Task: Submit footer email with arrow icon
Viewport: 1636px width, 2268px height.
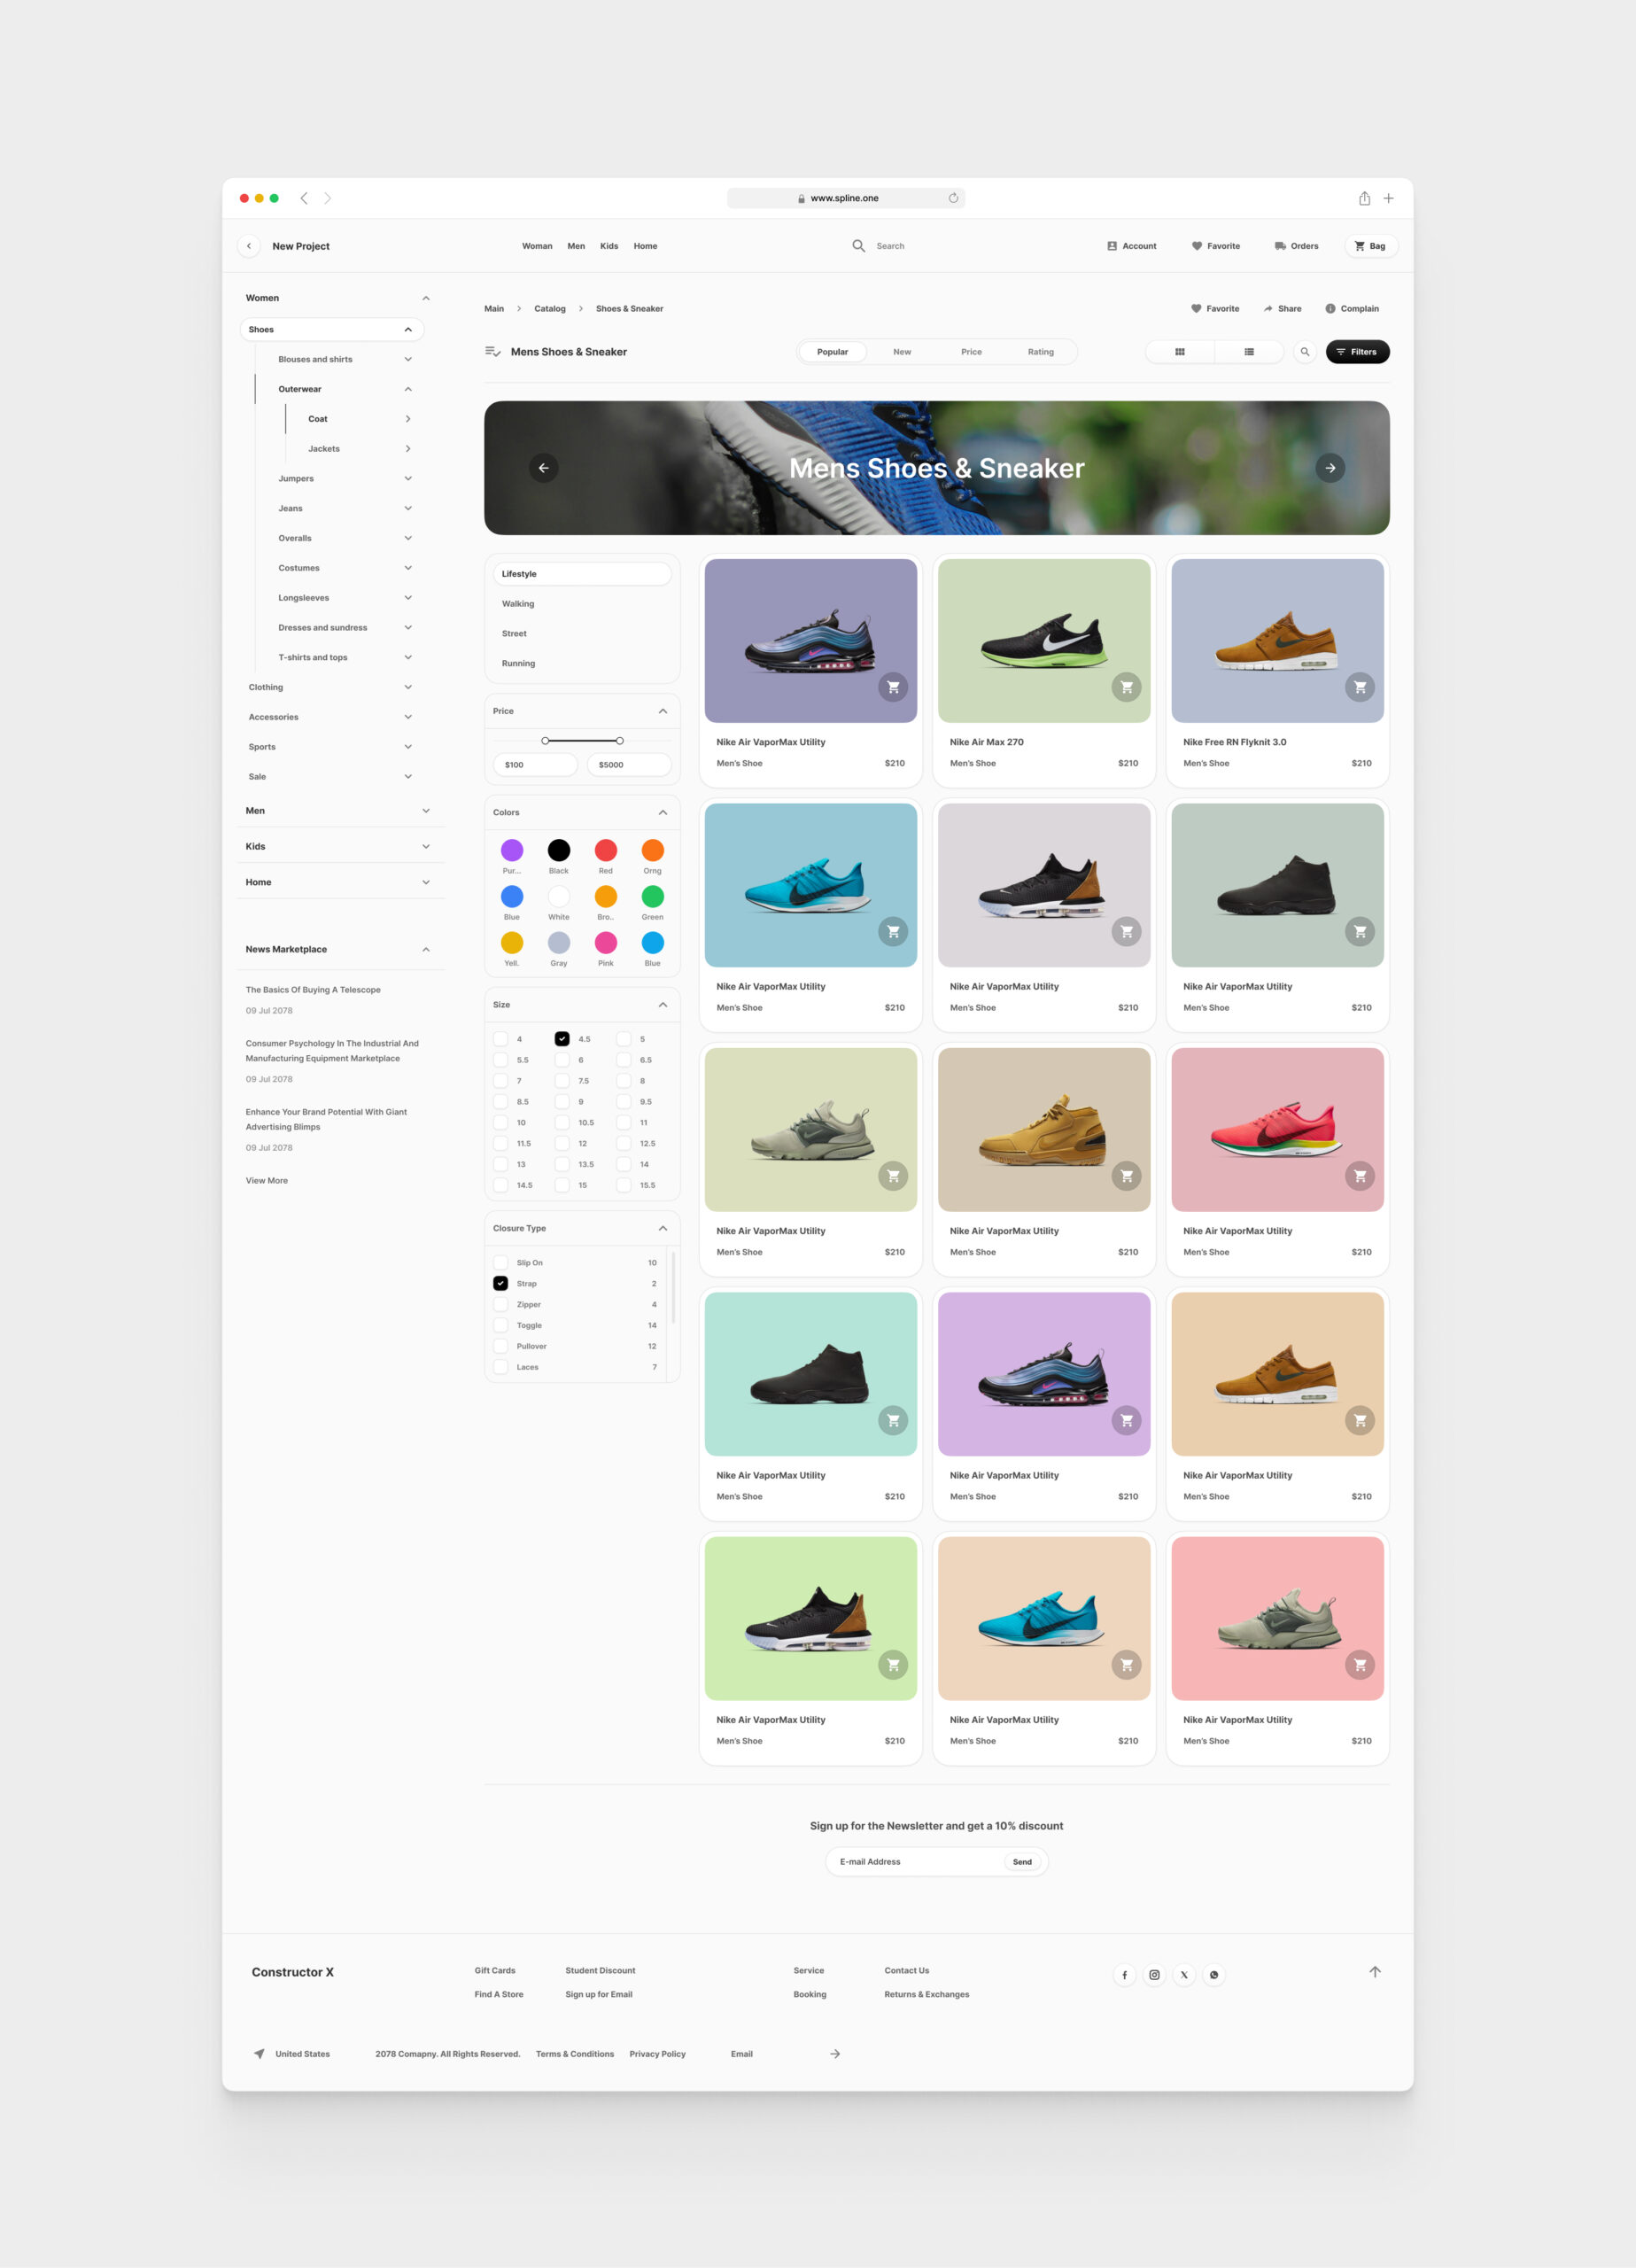Action: pyautogui.click(x=835, y=2054)
